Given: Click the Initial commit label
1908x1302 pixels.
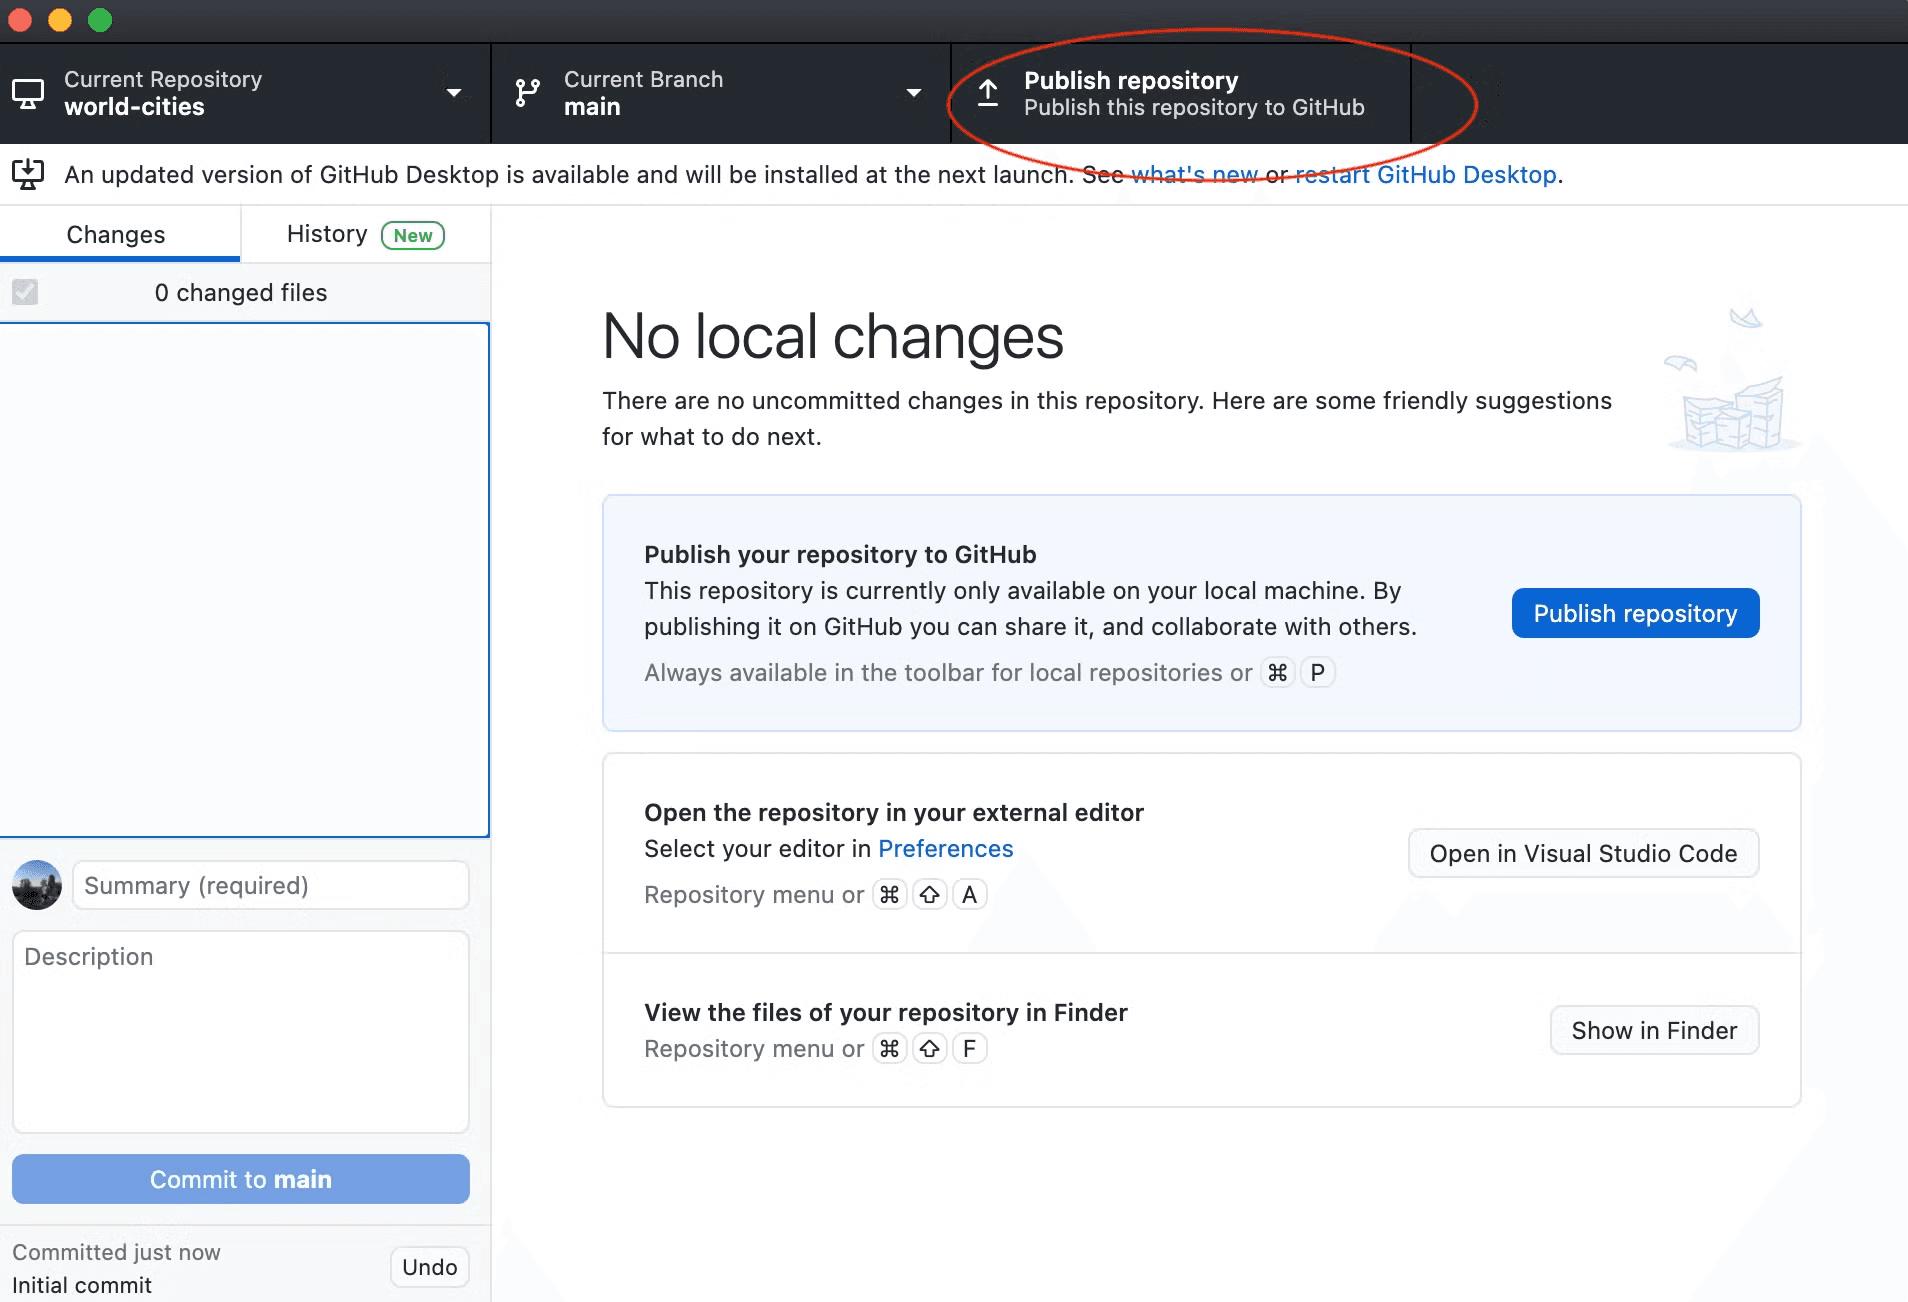Looking at the screenshot, I should tap(82, 1285).
